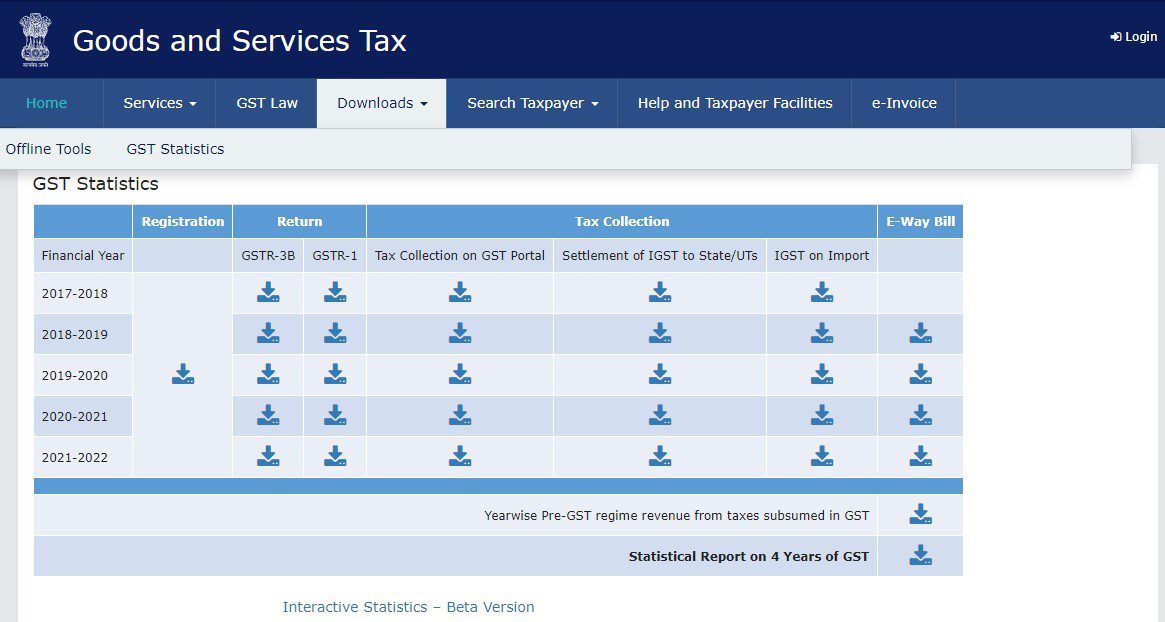Download the Statistical Report on 4 Years of GST
The height and width of the screenshot is (622, 1165).
coord(919,555)
